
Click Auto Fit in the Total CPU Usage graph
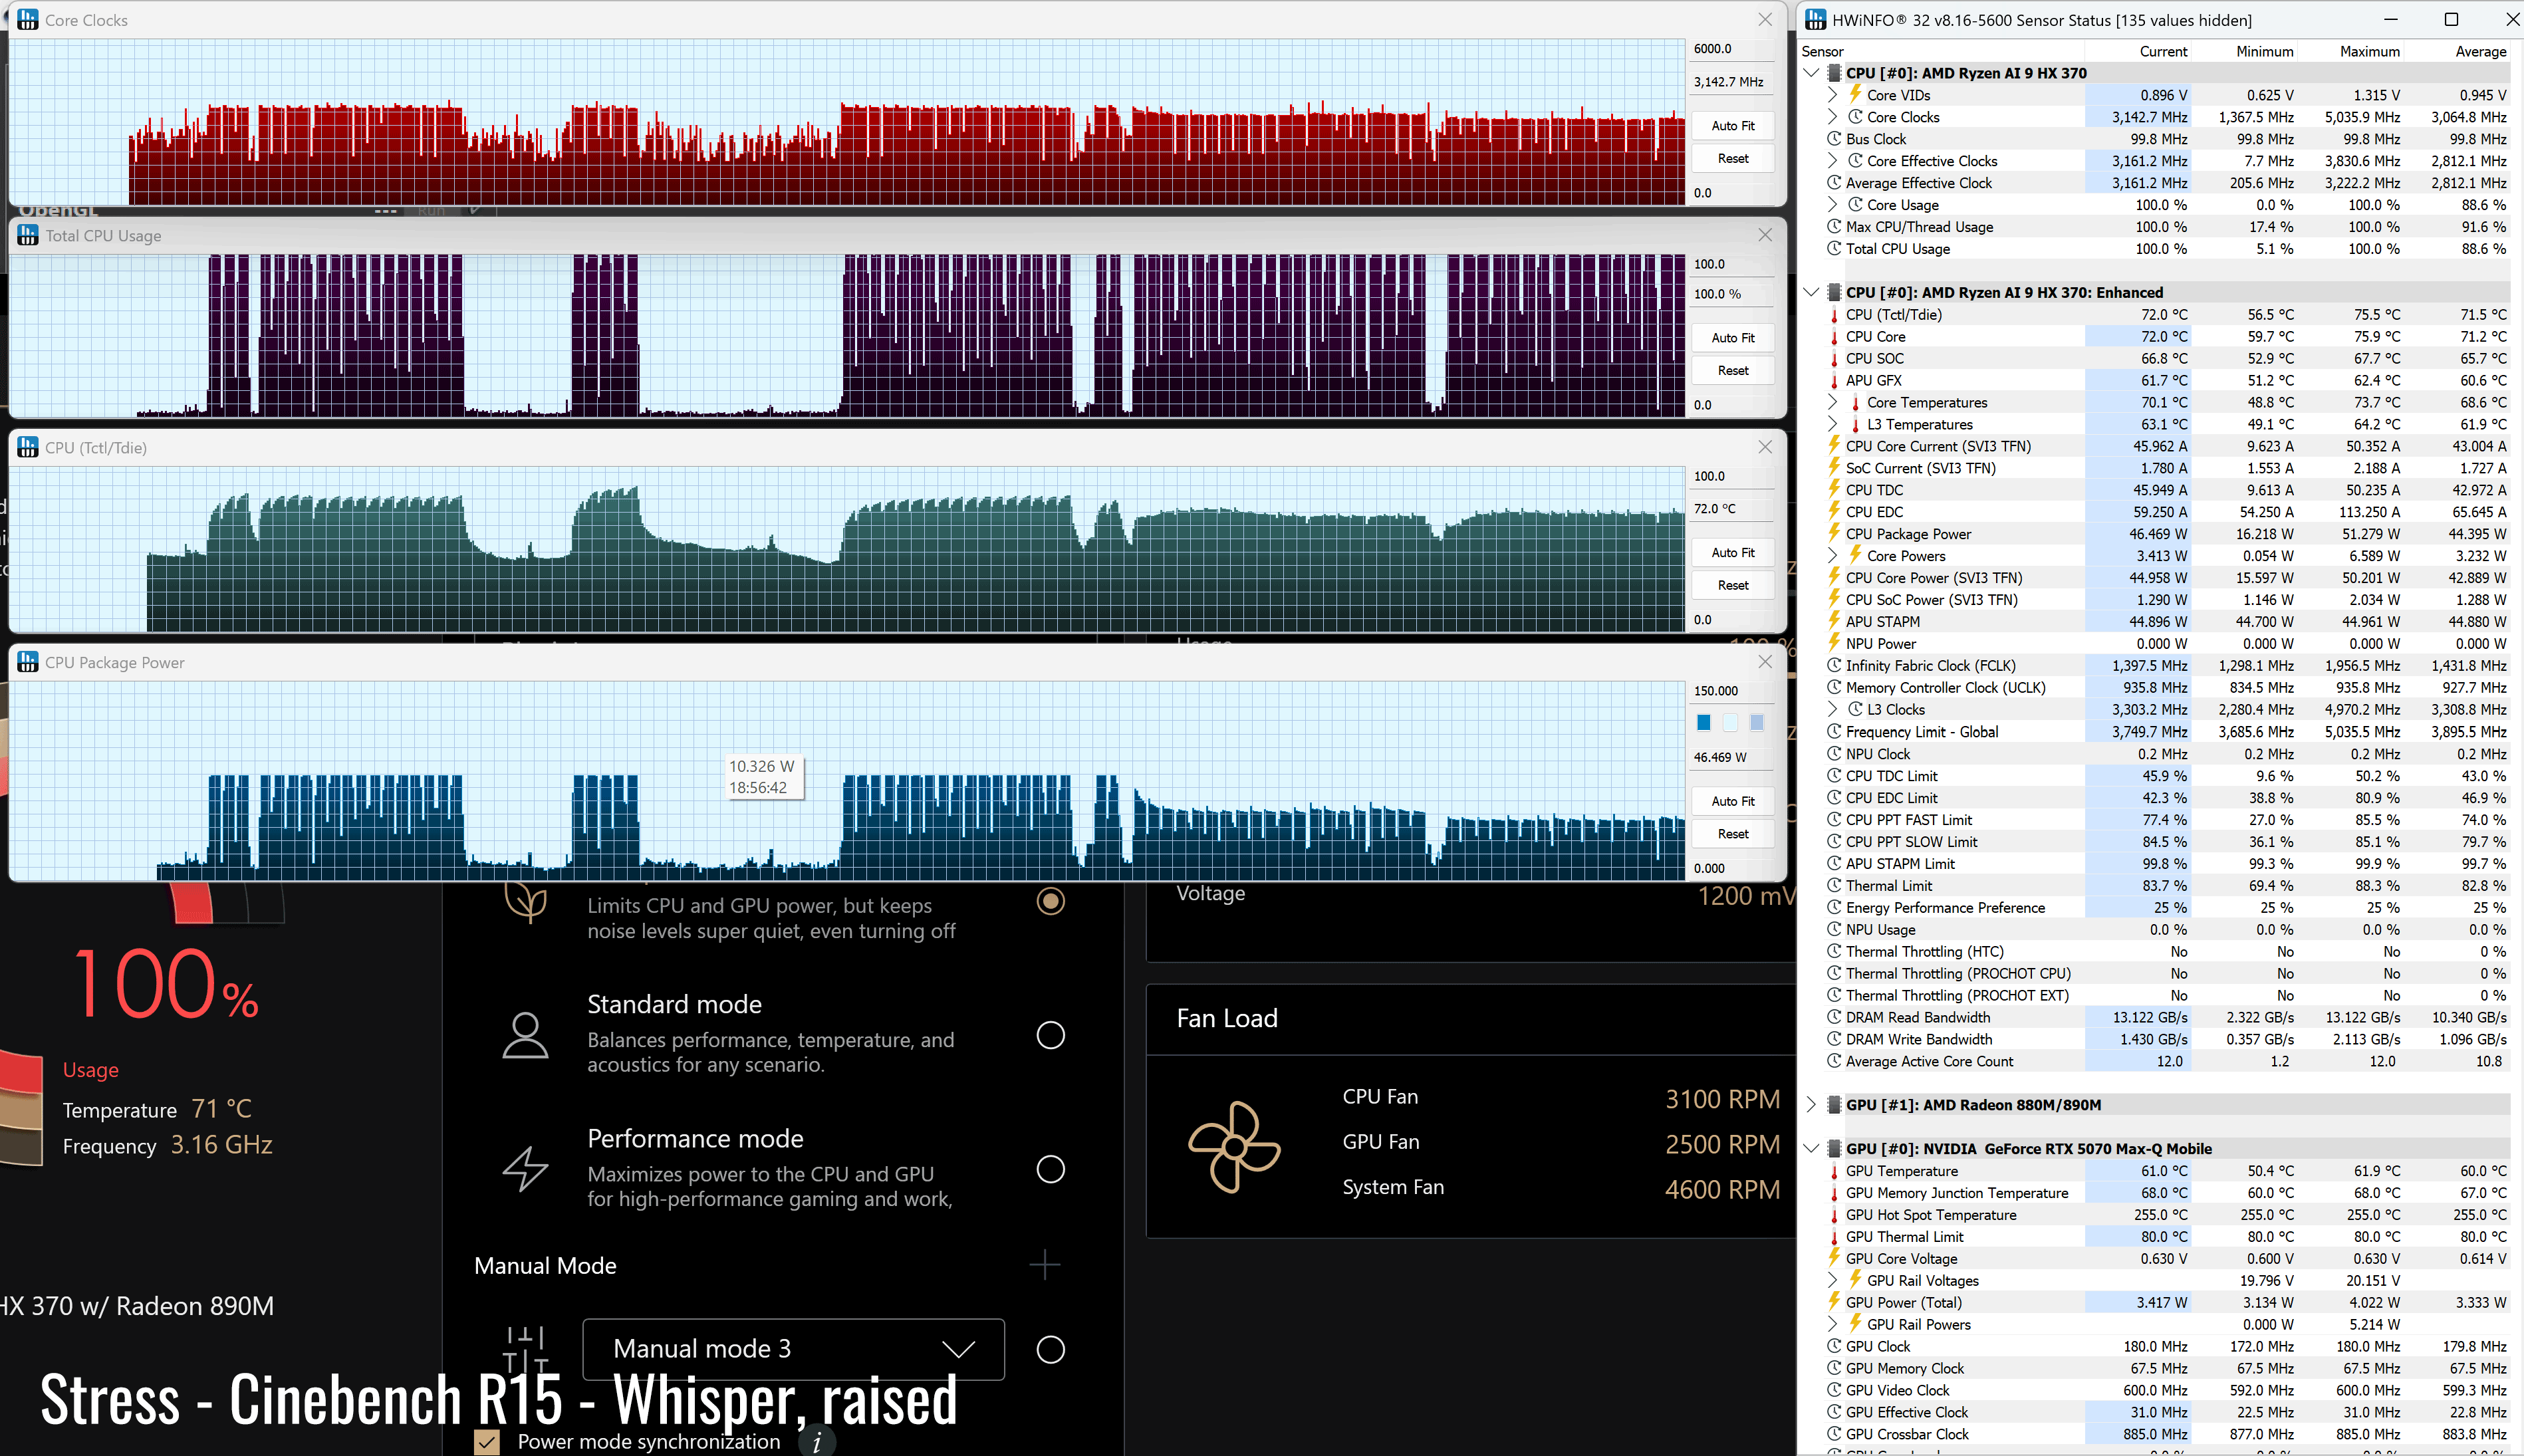click(1733, 338)
